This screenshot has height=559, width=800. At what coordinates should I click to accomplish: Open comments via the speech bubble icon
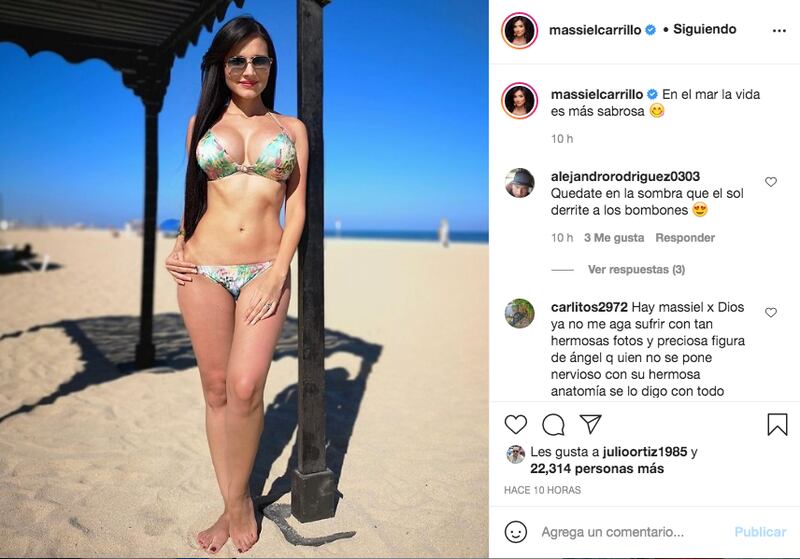click(553, 424)
